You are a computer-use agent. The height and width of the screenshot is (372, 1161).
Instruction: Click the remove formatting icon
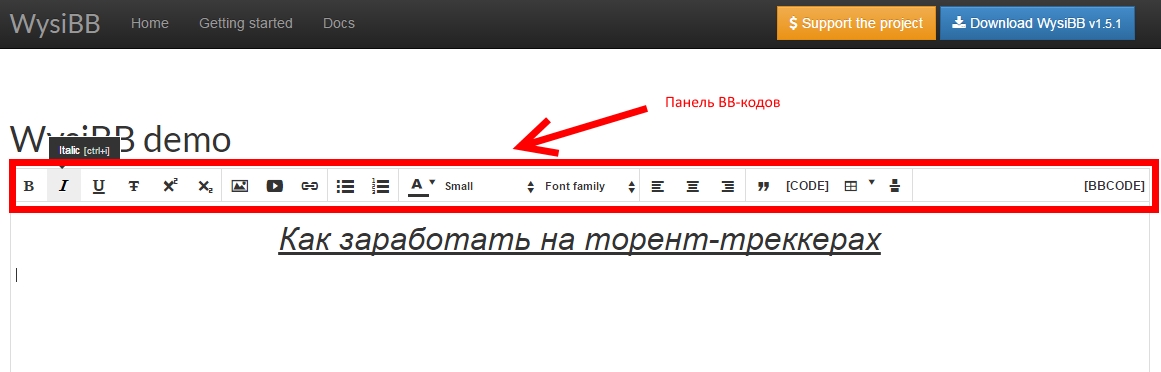pos(894,186)
